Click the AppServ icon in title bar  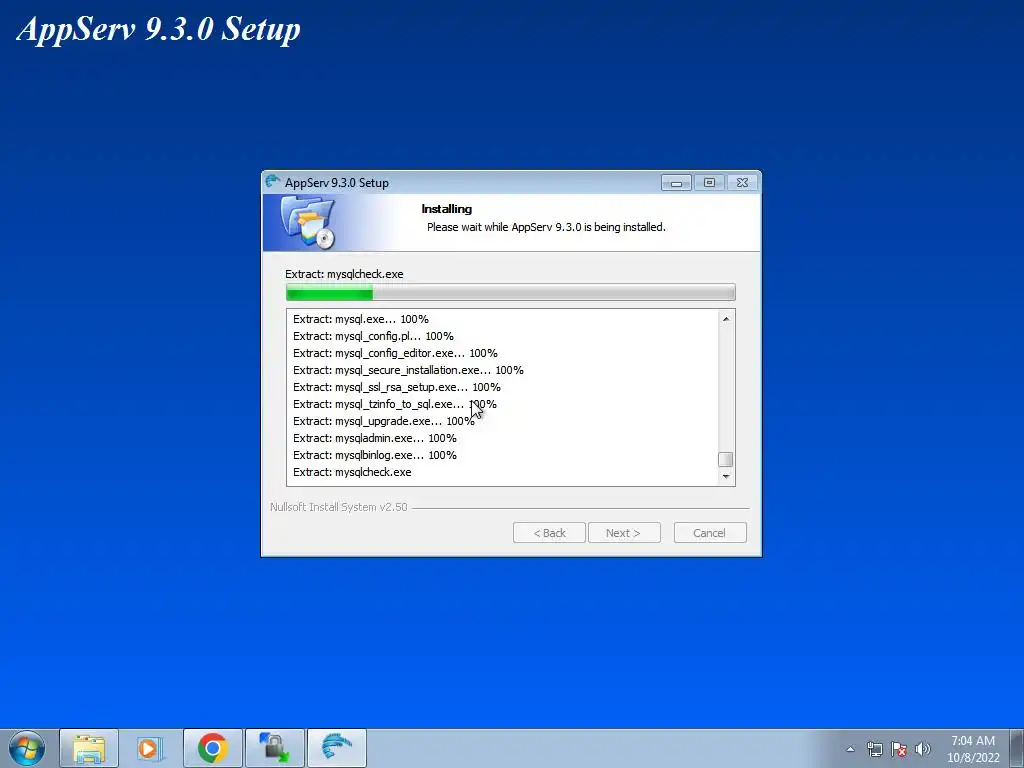[272, 182]
